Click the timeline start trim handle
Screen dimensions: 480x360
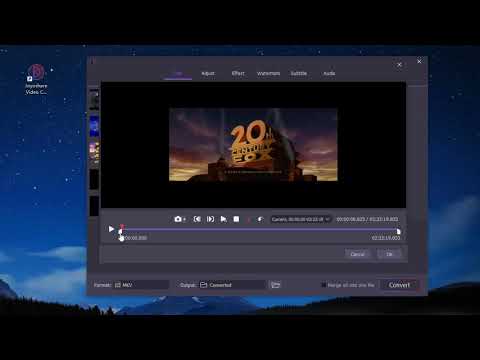(120, 231)
